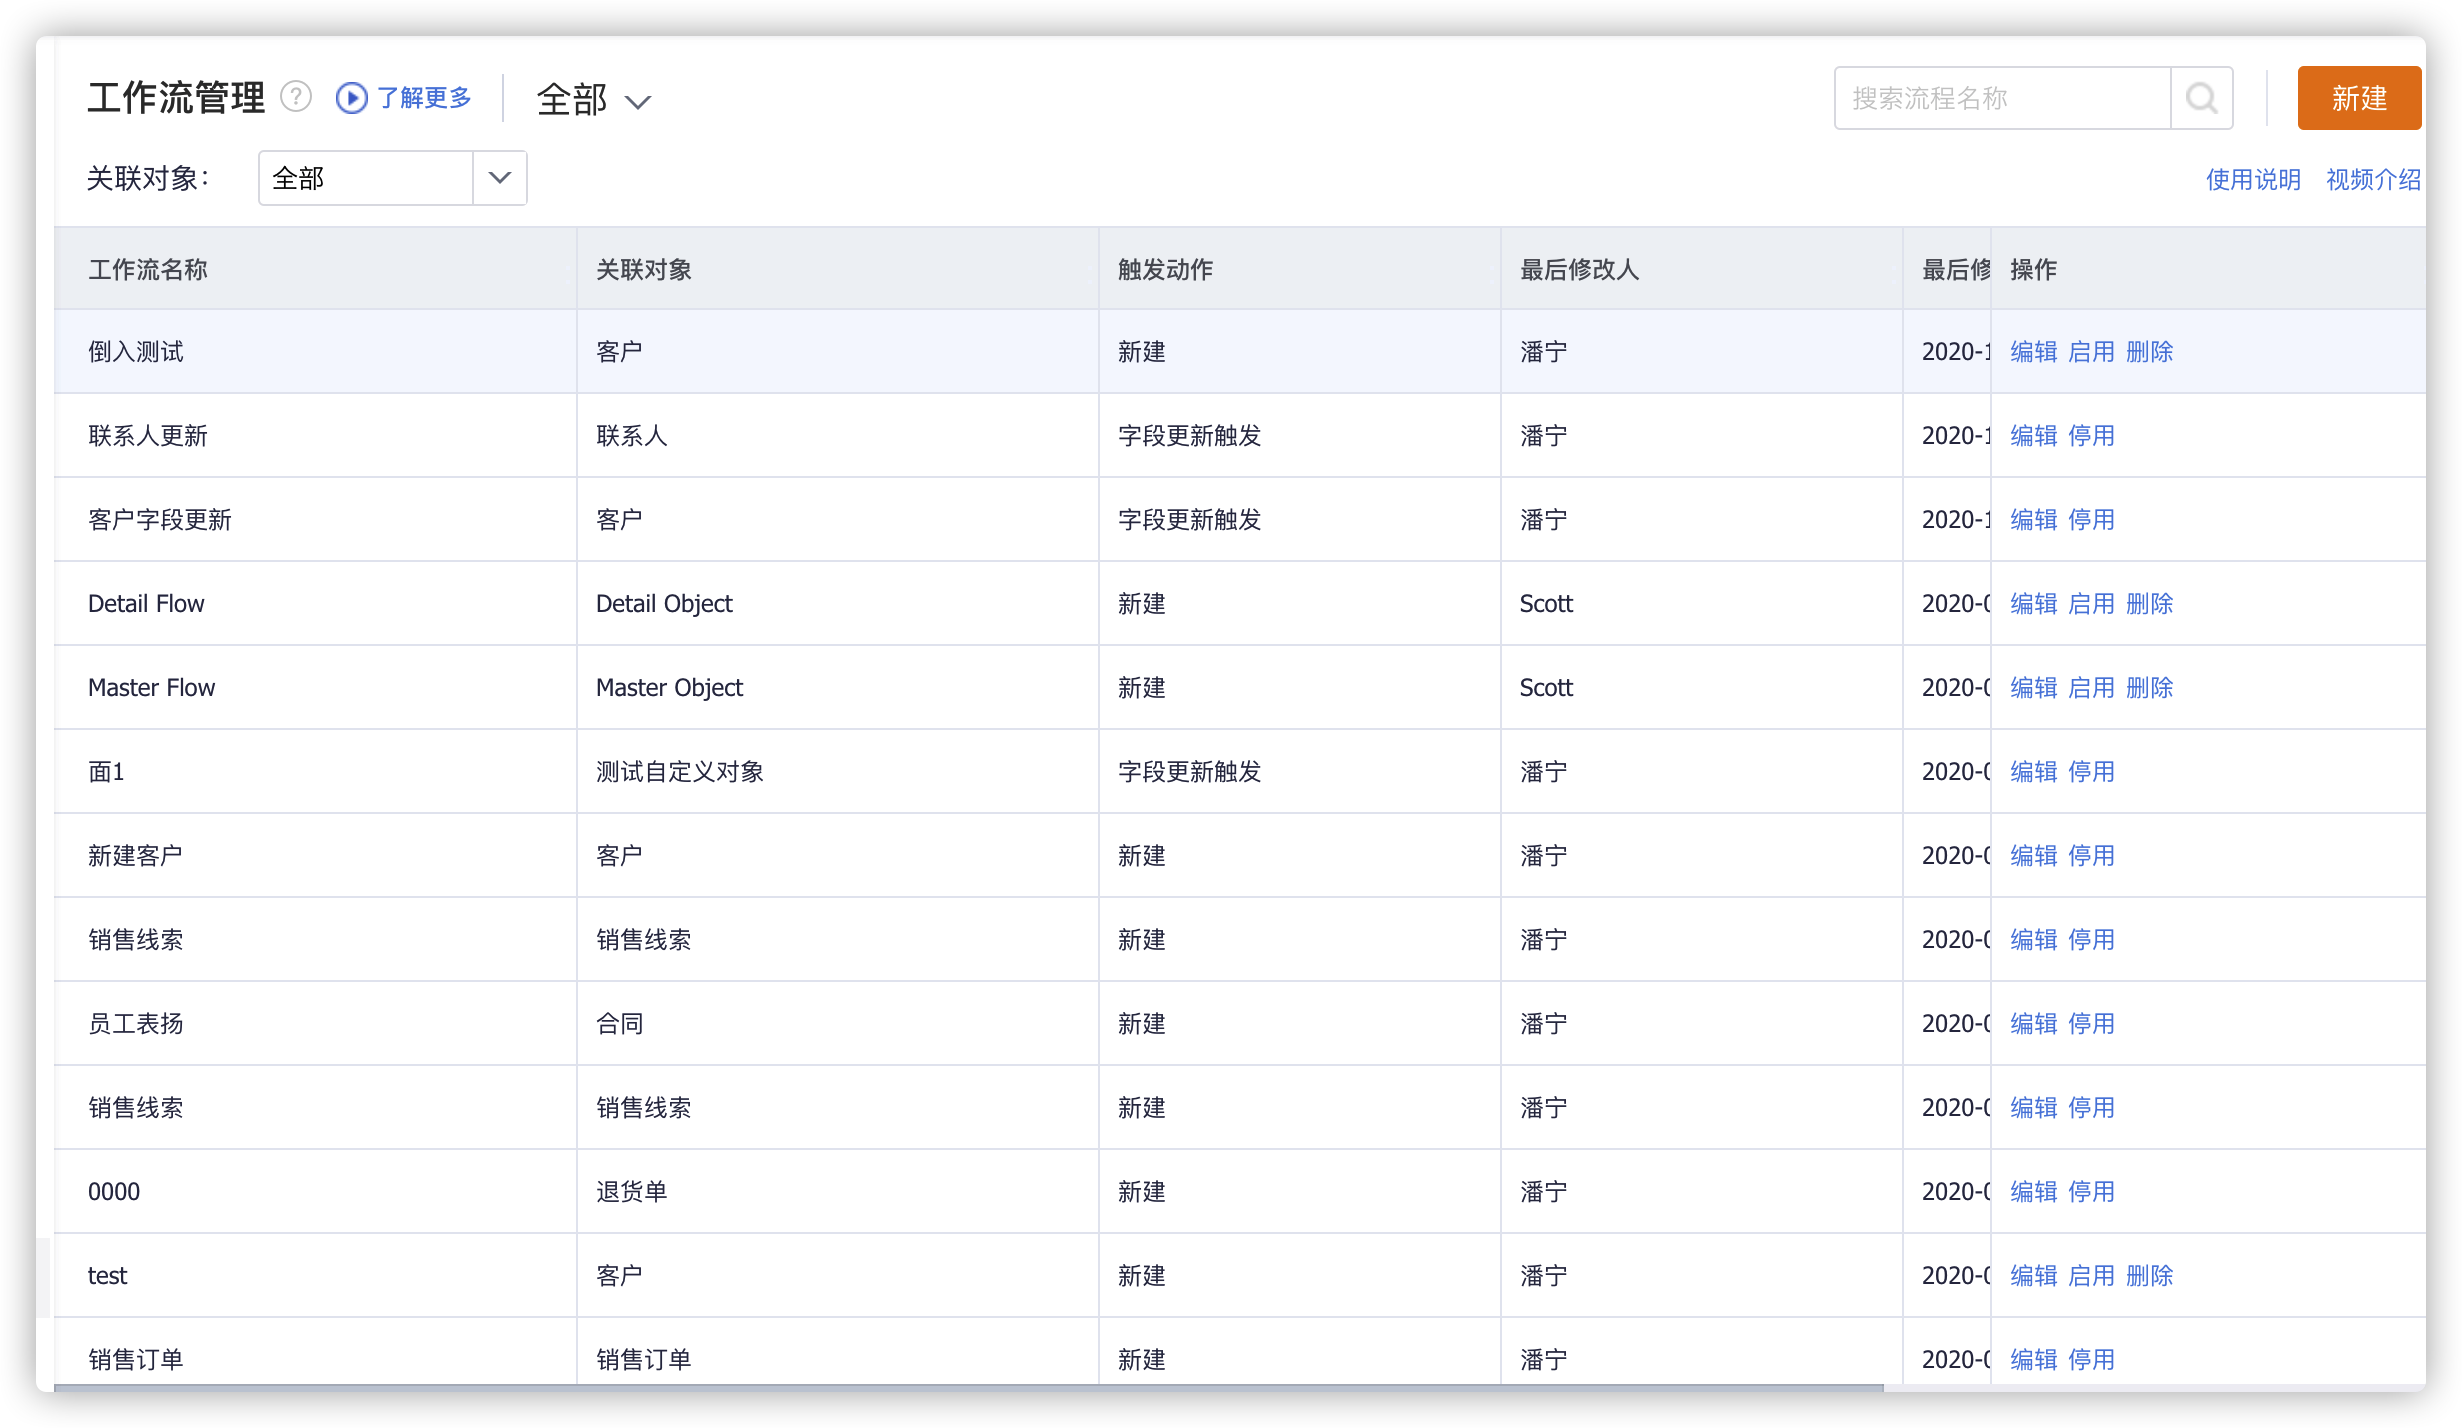Type in the 搜索流程名称 search field
The height and width of the screenshot is (1428, 2462).
tap(2000, 98)
